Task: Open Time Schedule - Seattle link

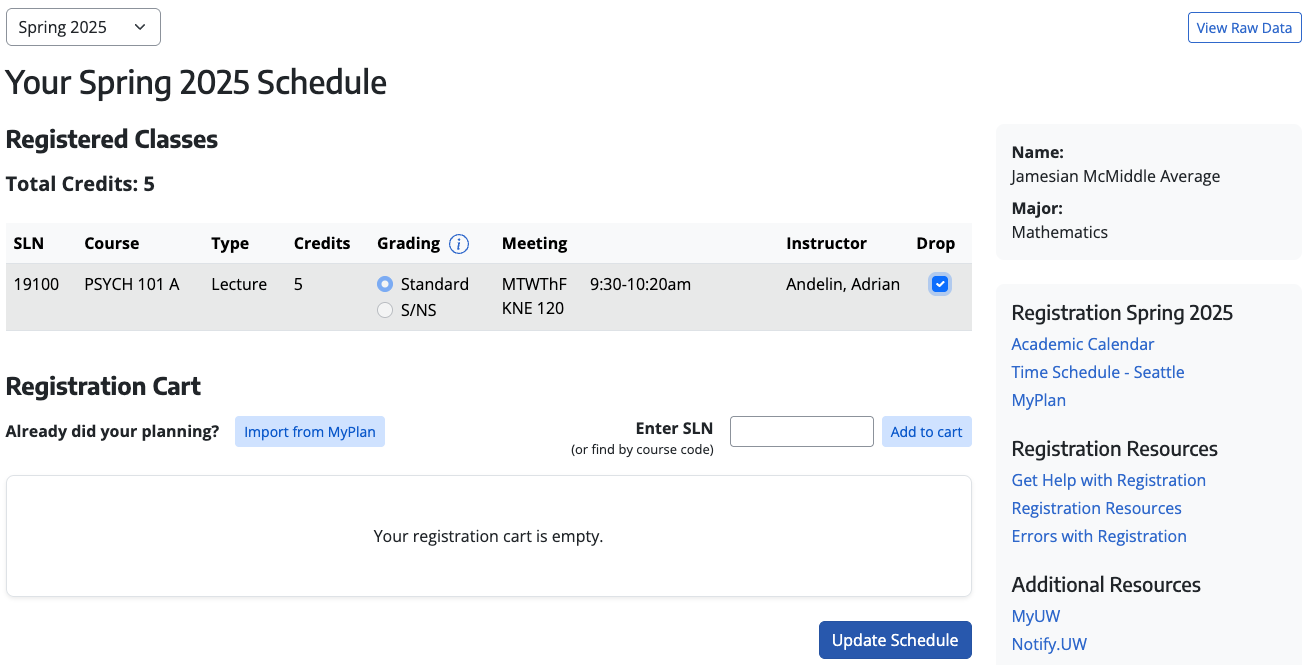Action: [x=1097, y=372]
